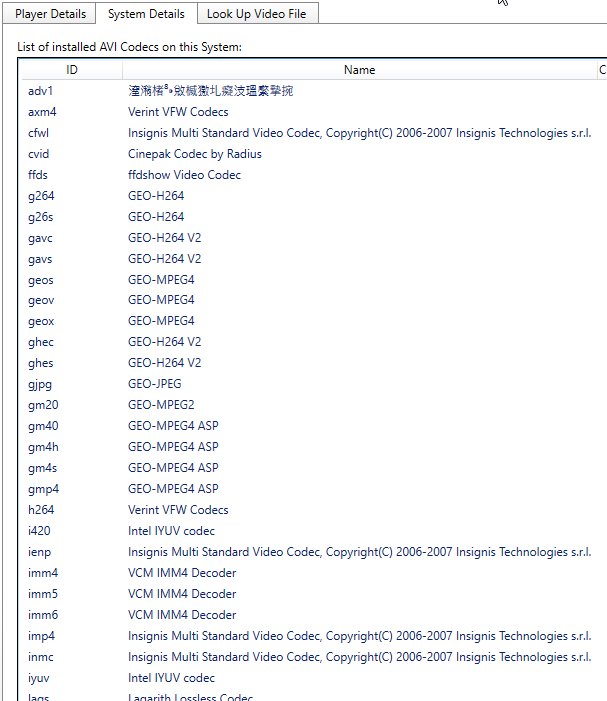
Task: Select the ghes codec ID
Action: pyautogui.click(x=41, y=363)
